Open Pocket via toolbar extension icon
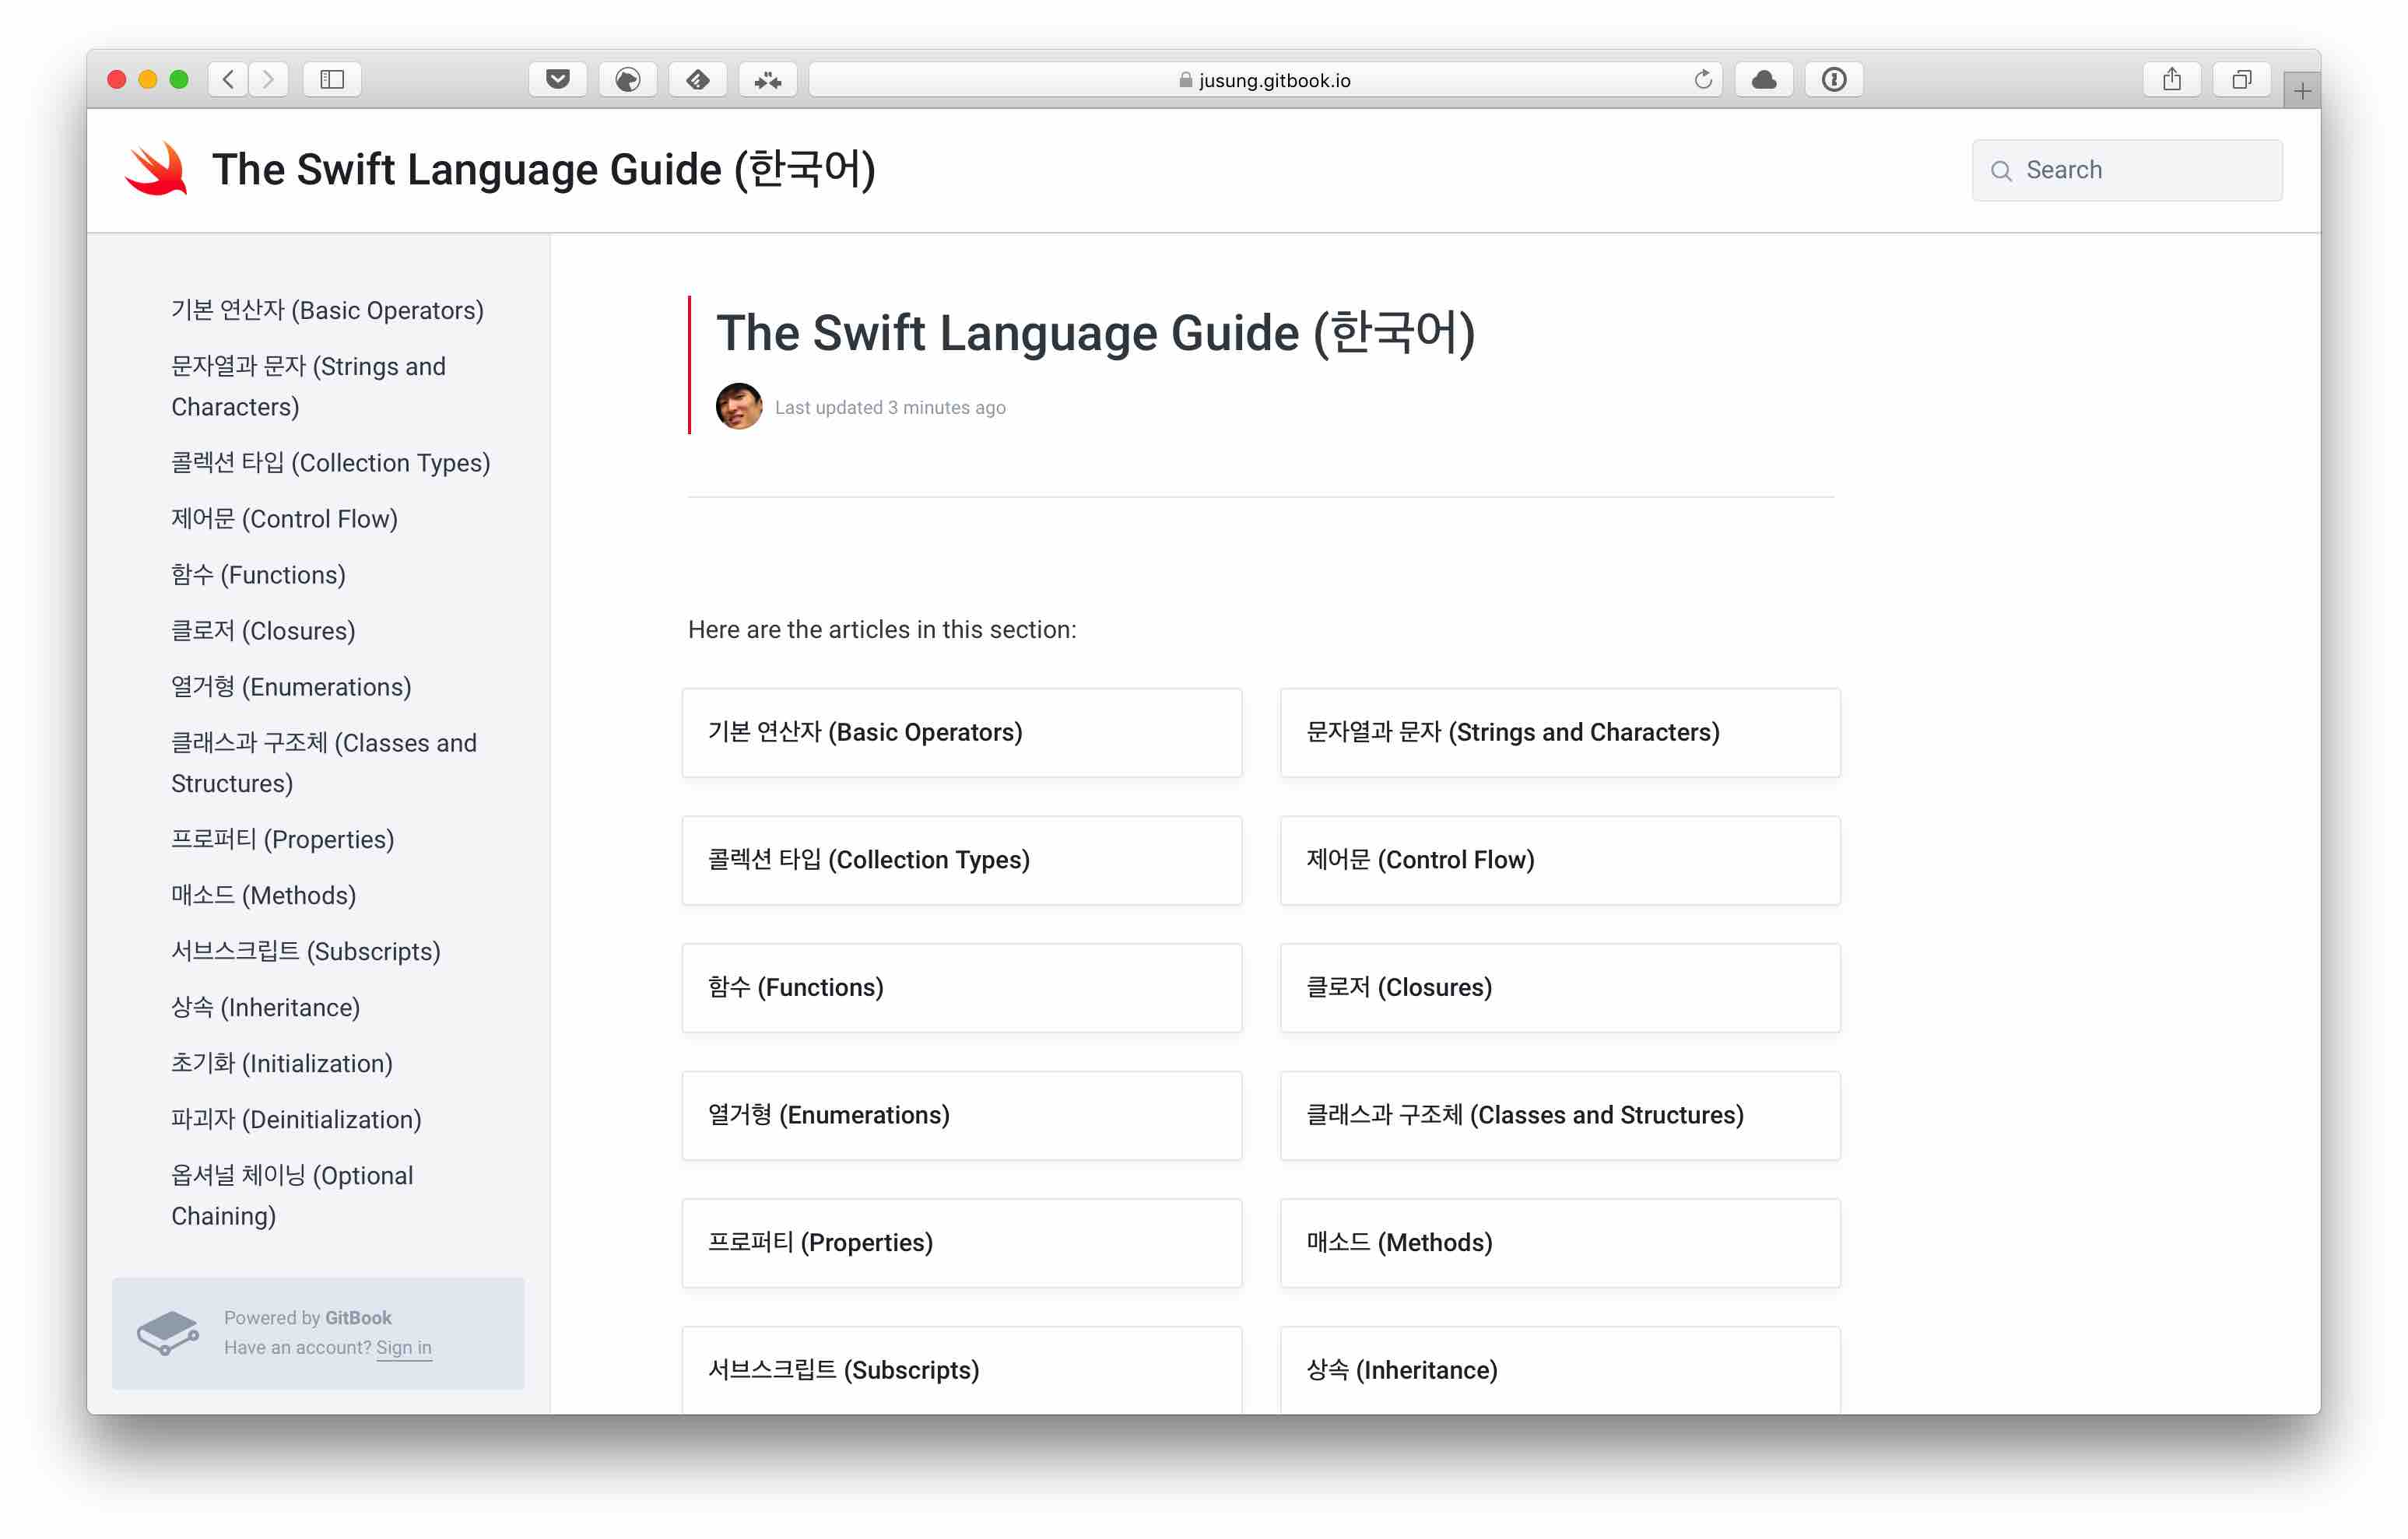This screenshot has width=2408, height=1539. coord(558,80)
